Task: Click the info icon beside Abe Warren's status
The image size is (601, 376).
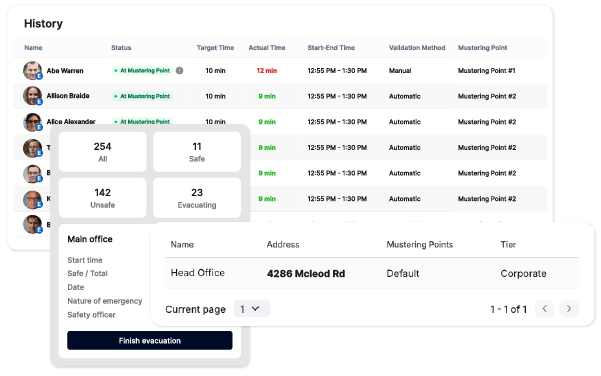Action: tap(179, 71)
